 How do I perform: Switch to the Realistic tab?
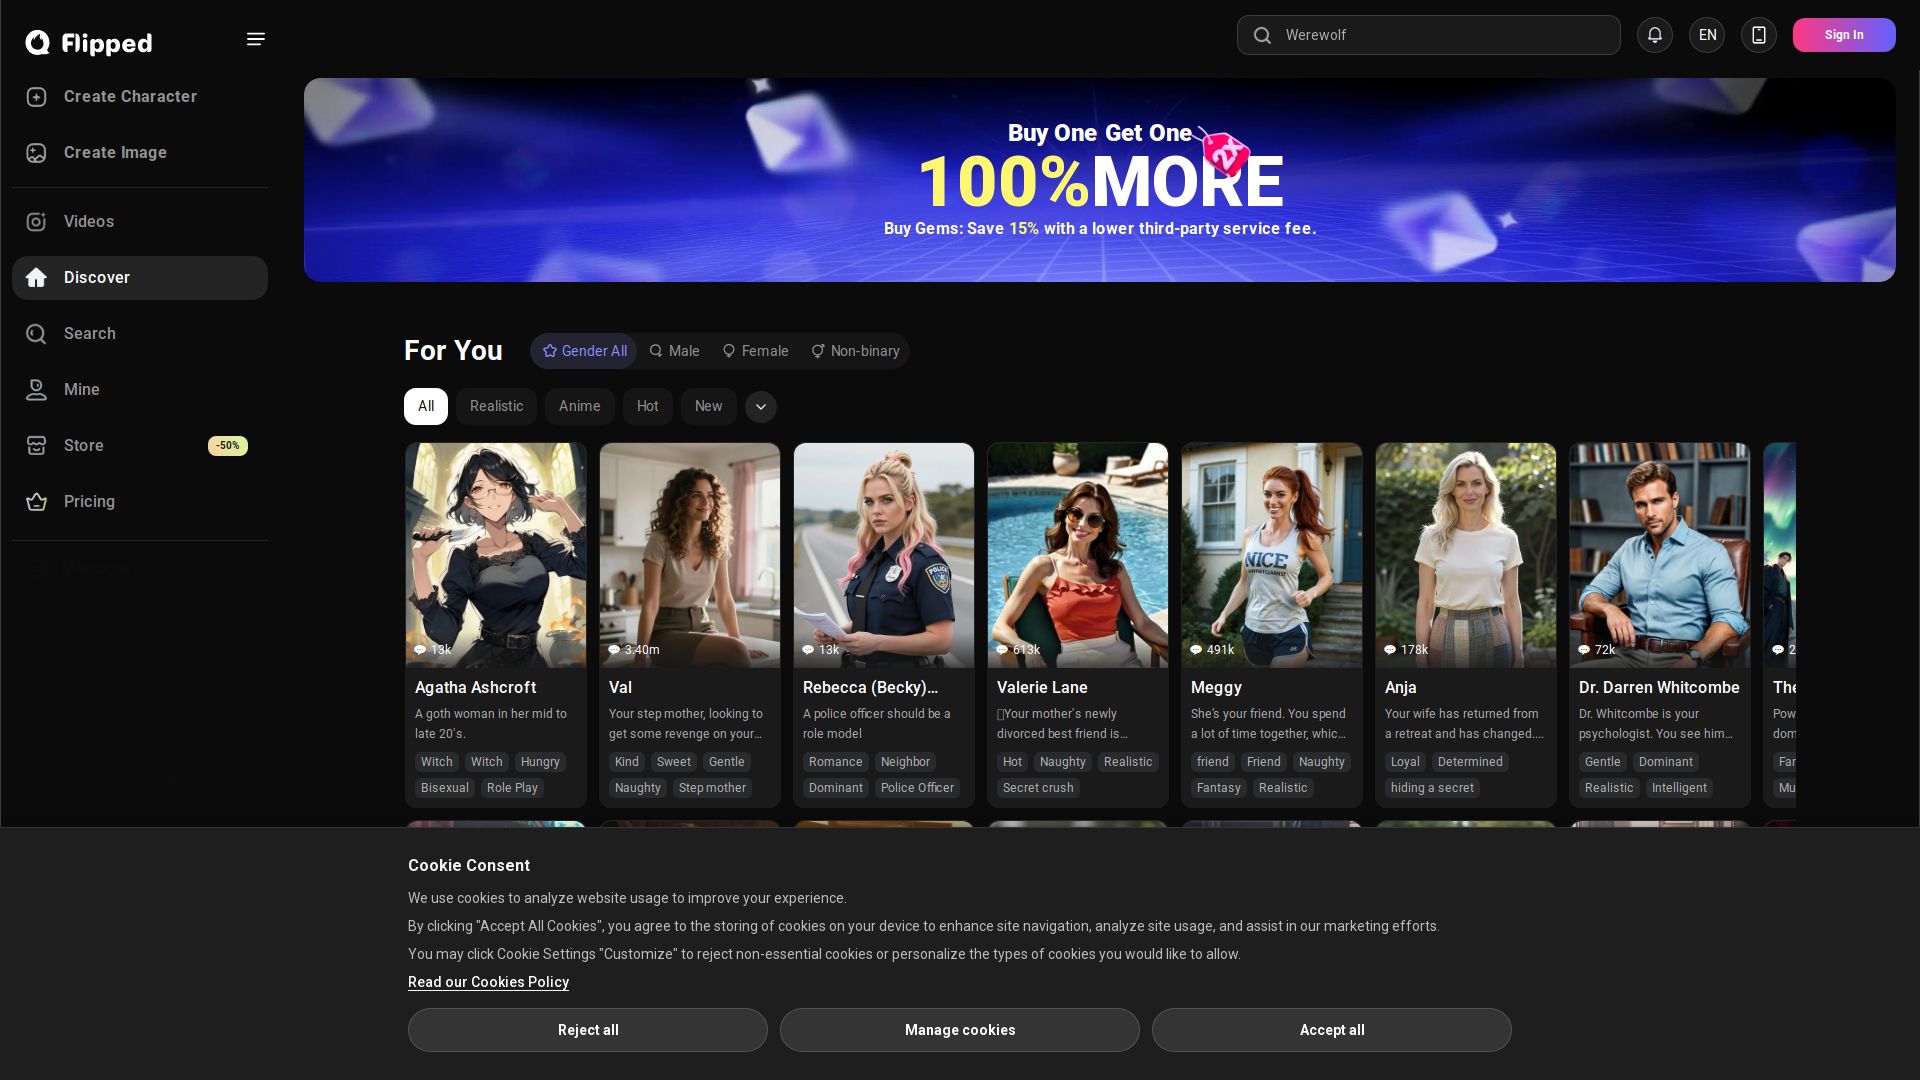(x=497, y=407)
